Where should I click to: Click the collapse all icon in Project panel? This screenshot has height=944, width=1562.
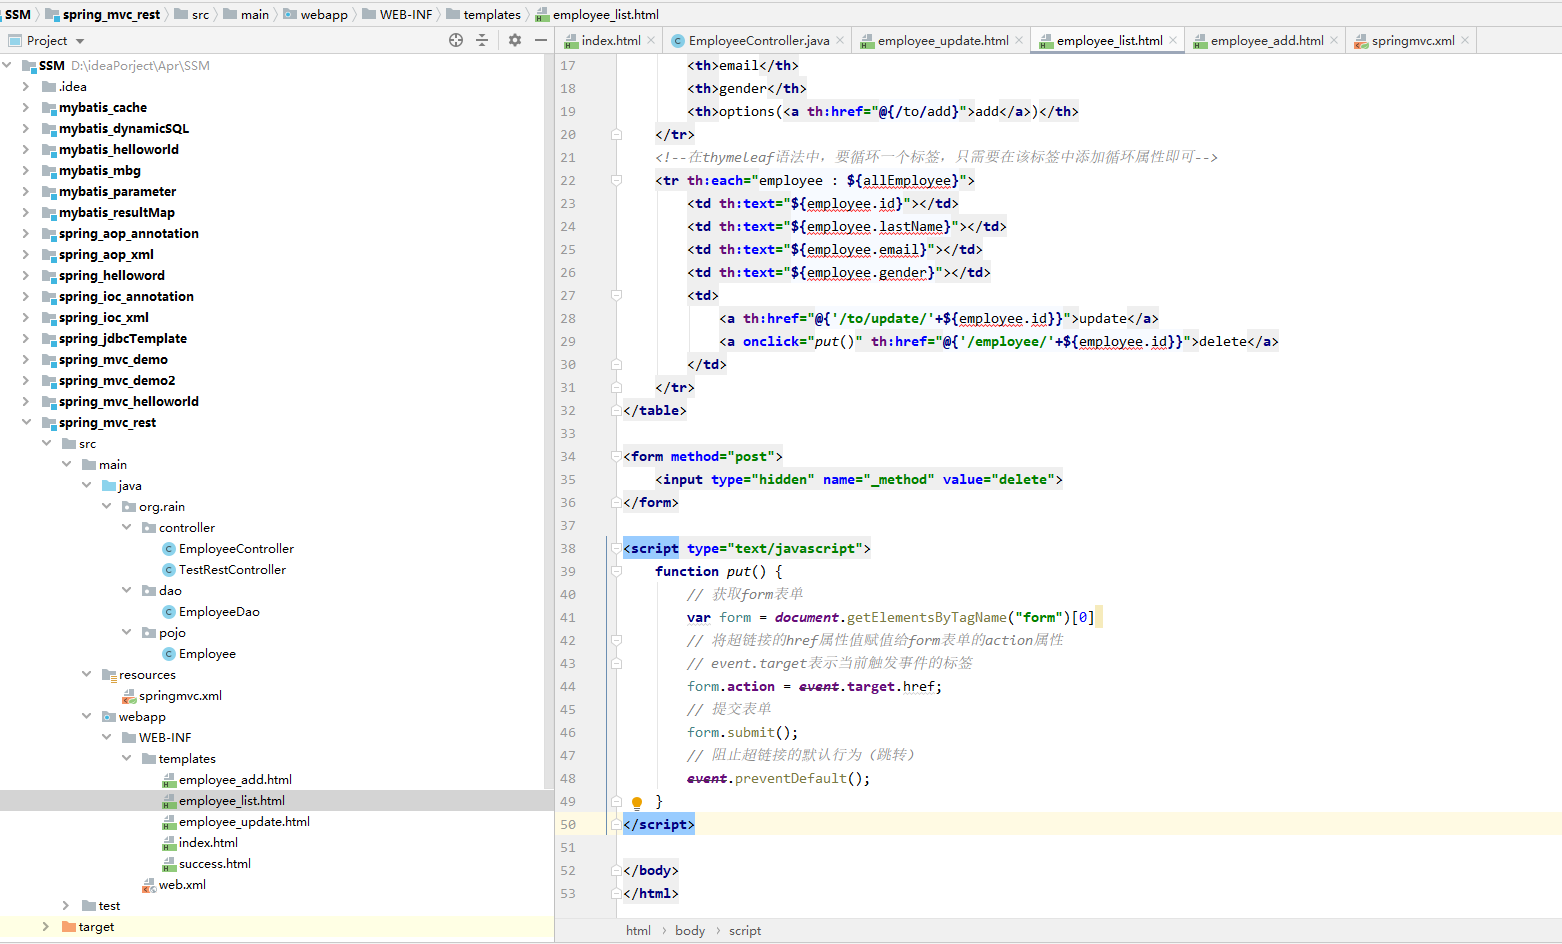pos(482,40)
